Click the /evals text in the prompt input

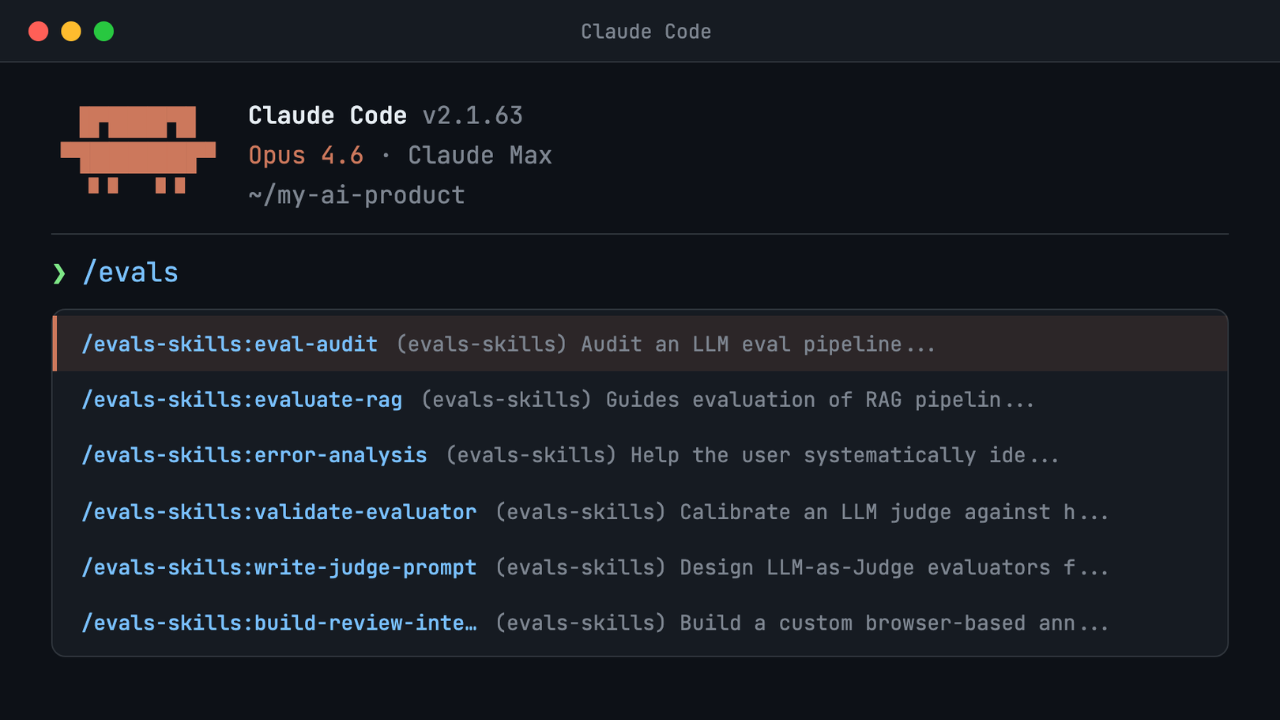click(130, 273)
